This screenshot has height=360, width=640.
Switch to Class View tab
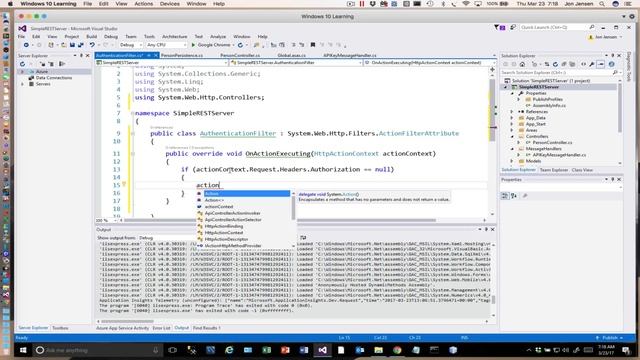[582, 170]
